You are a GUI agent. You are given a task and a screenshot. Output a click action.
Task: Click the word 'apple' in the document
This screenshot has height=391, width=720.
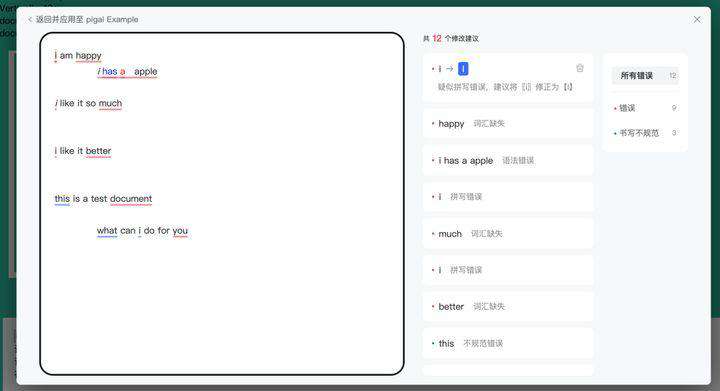point(146,72)
